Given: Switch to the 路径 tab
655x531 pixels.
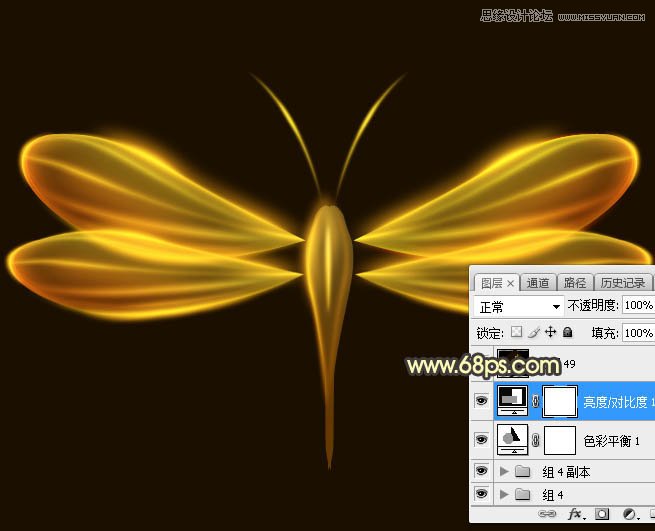Looking at the screenshot, I should click(x=575, y=283).
